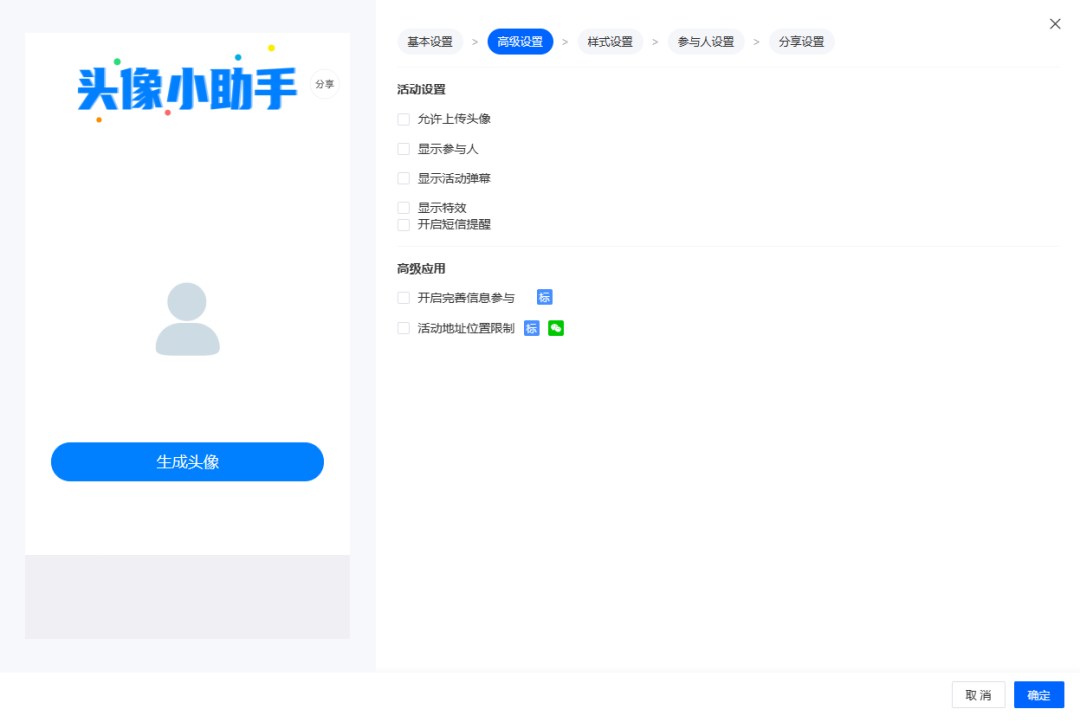Toggle the 显示参与人 checkbox
This screenshot has width=1080, height=722.
(404, 149)
